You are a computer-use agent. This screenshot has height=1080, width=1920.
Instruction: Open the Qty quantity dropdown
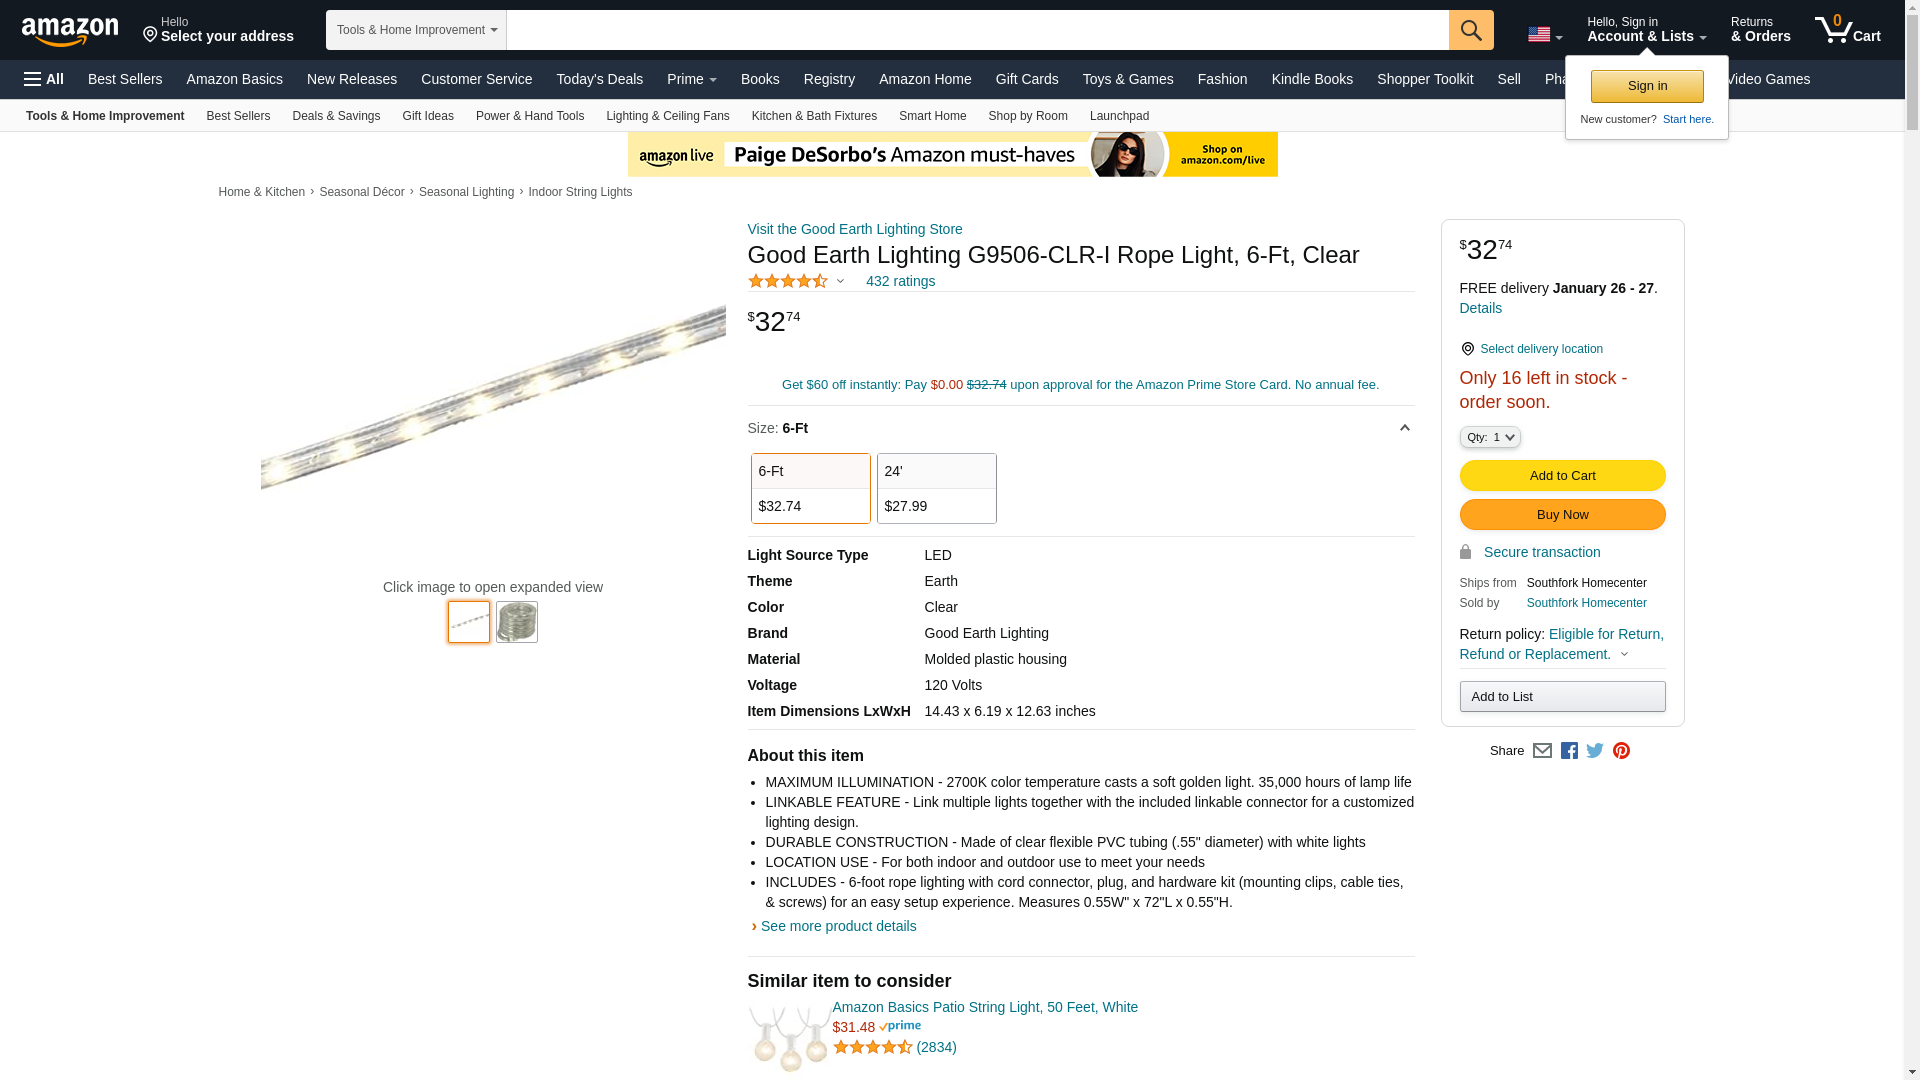pos(1489,437)
